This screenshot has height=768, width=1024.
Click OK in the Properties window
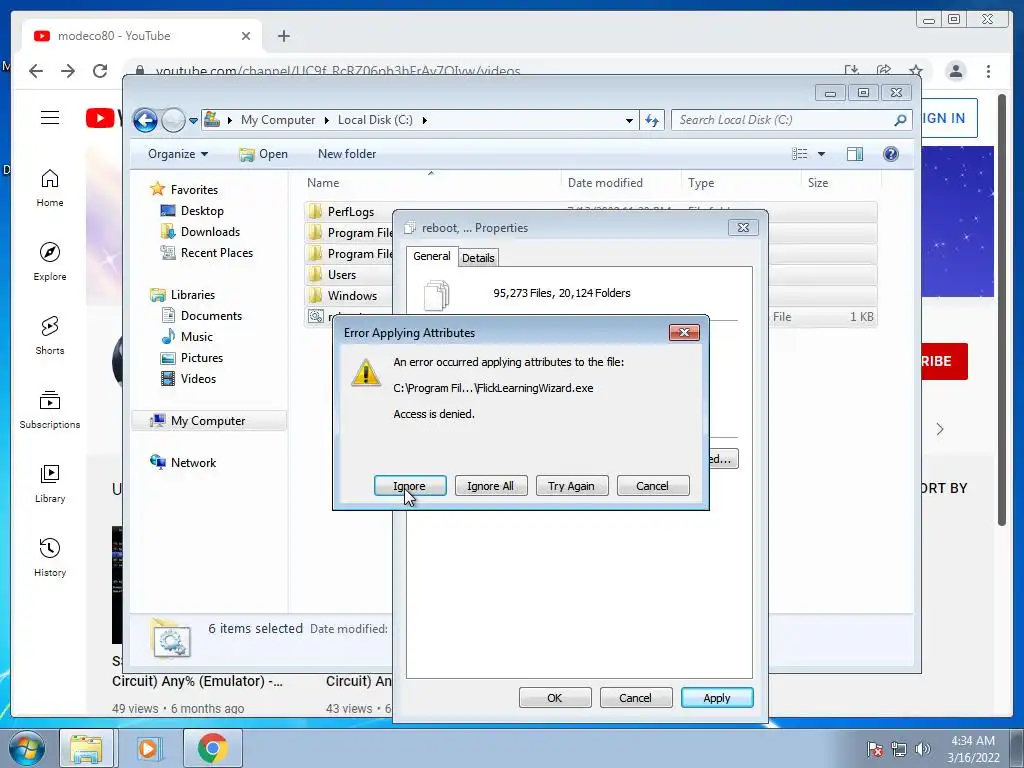pyautogui.click(x=554, y=697)
